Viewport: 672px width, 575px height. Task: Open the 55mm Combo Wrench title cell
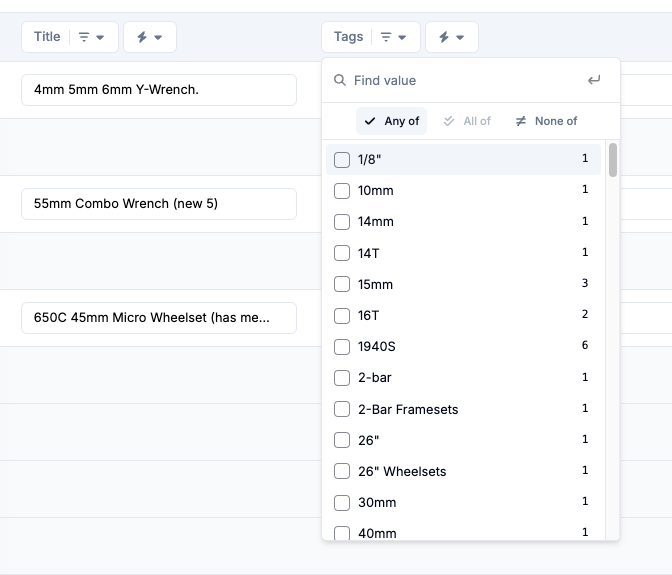point(158,204)
